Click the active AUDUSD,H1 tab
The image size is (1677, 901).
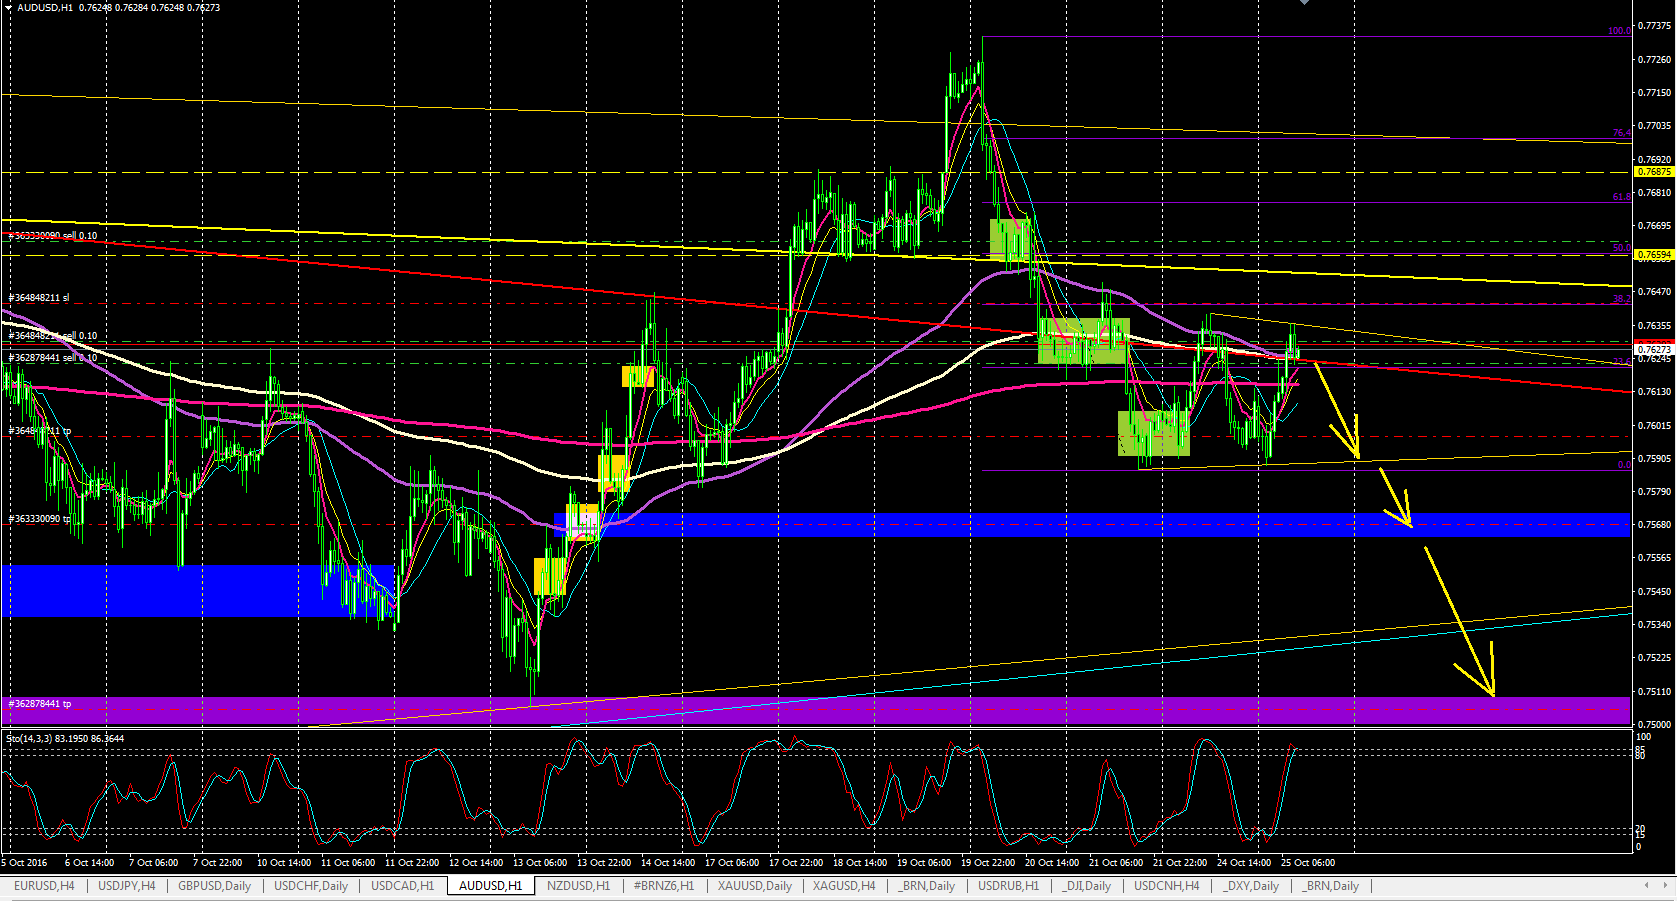tap(491, 886)
